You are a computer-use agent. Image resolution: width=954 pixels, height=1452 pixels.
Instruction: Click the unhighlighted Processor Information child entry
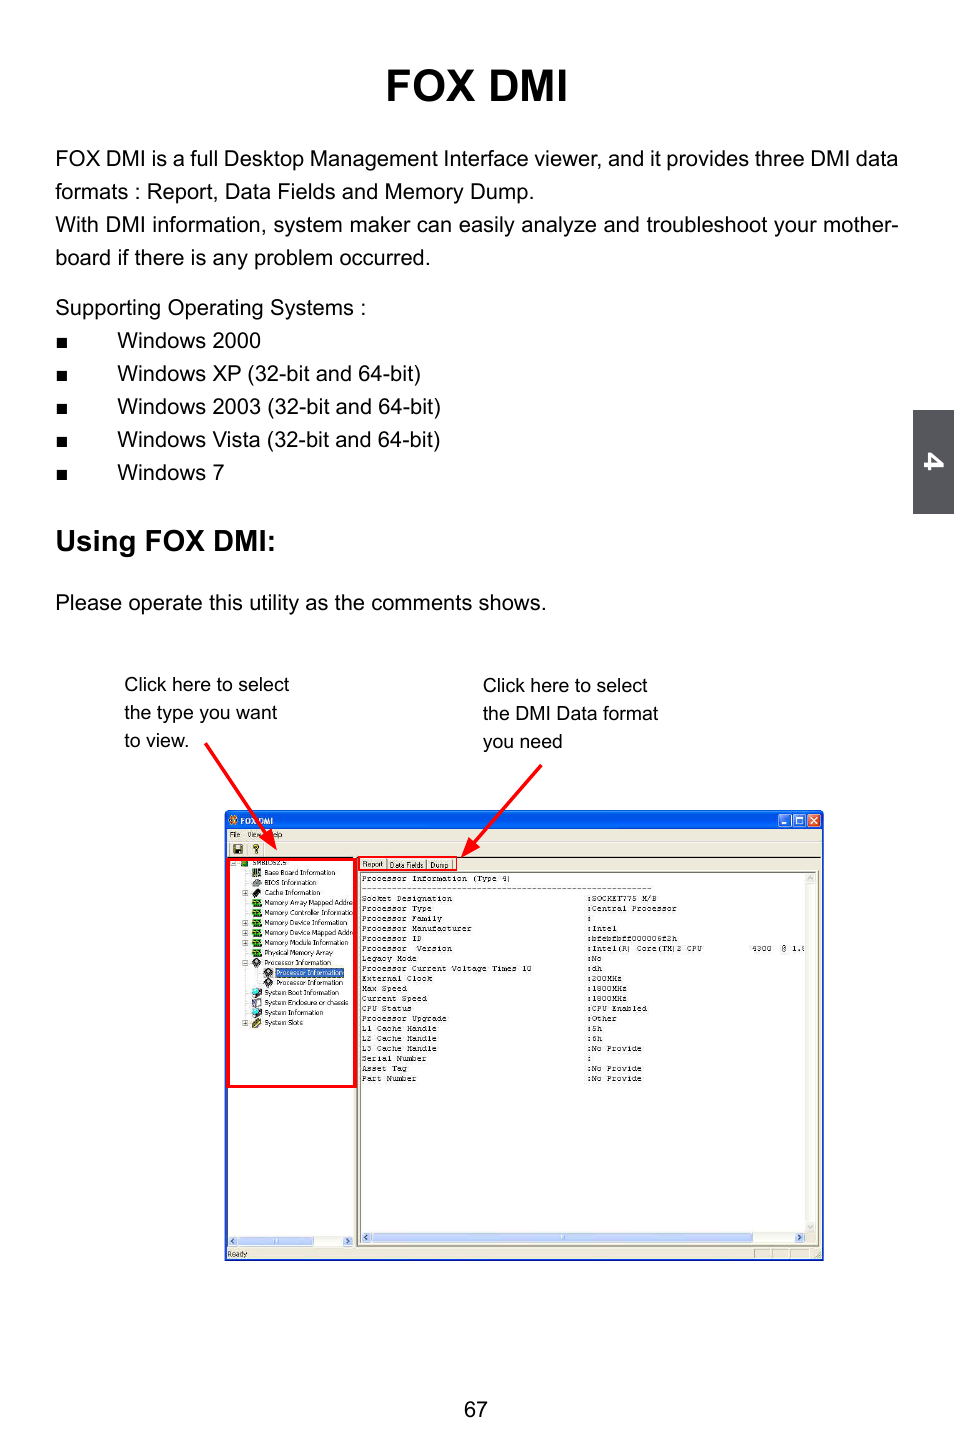click(x=309, y=982)
